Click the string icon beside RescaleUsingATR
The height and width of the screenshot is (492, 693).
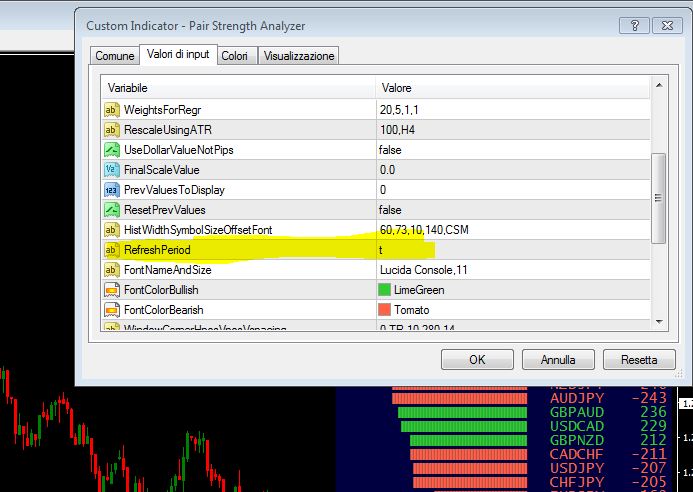[x=111, y=130]
